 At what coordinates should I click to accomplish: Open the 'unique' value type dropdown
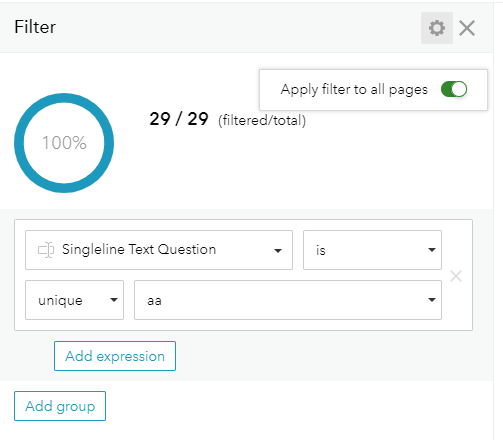pyautogui.click(x=74, y=300)
